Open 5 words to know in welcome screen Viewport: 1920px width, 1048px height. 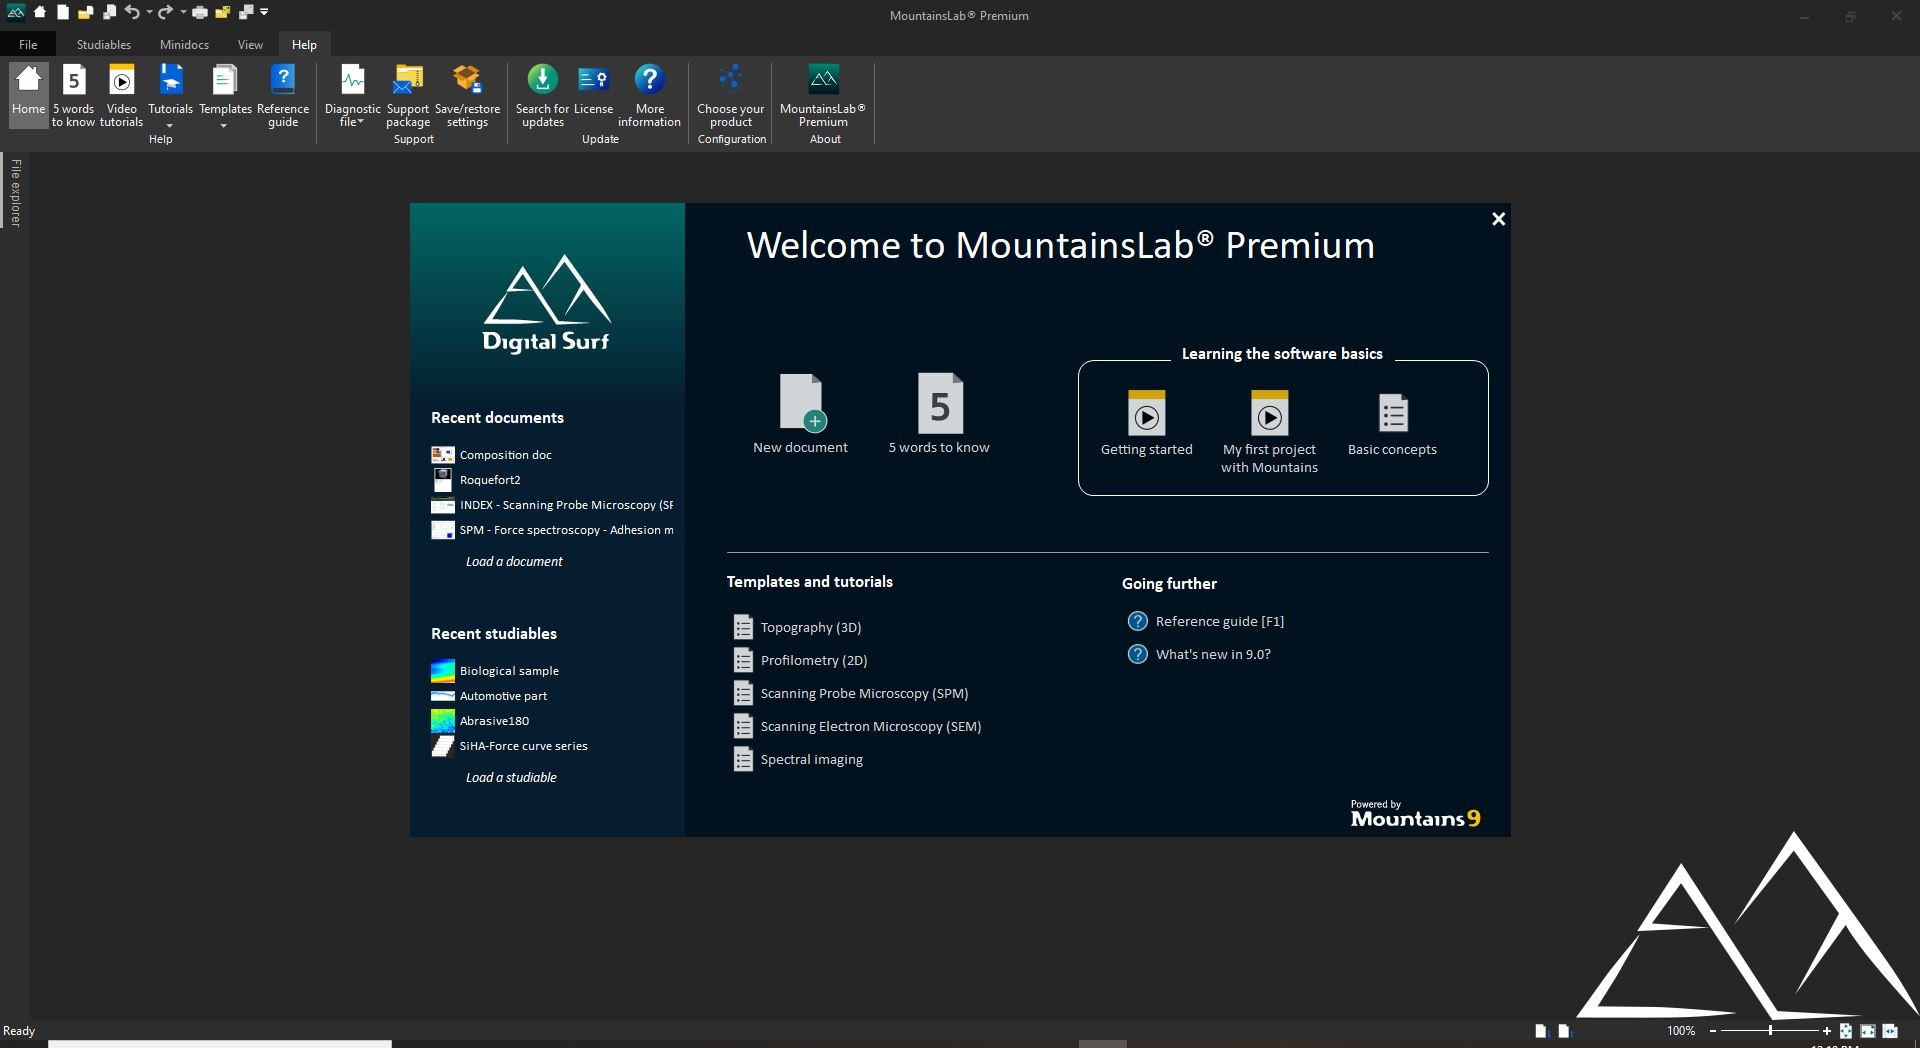click(939, 414)
